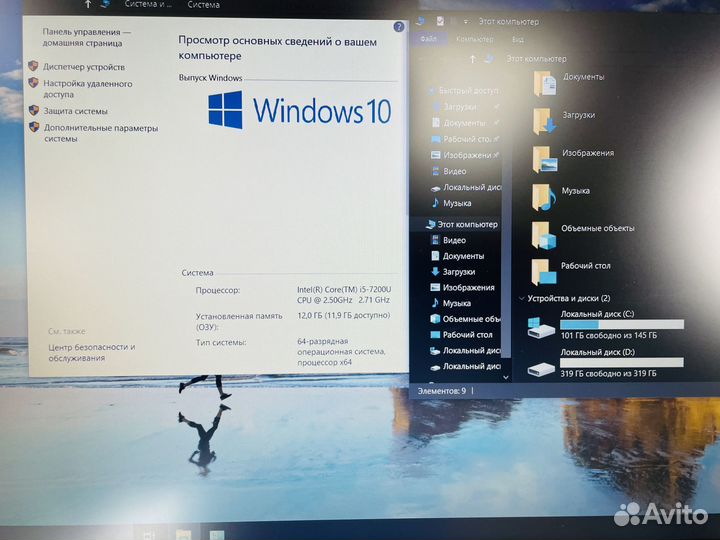The image size is (720, 540).
Task: Select the memory value '12,0 ГБ (11,9 ГБ доступно)'
Action: 343,315
